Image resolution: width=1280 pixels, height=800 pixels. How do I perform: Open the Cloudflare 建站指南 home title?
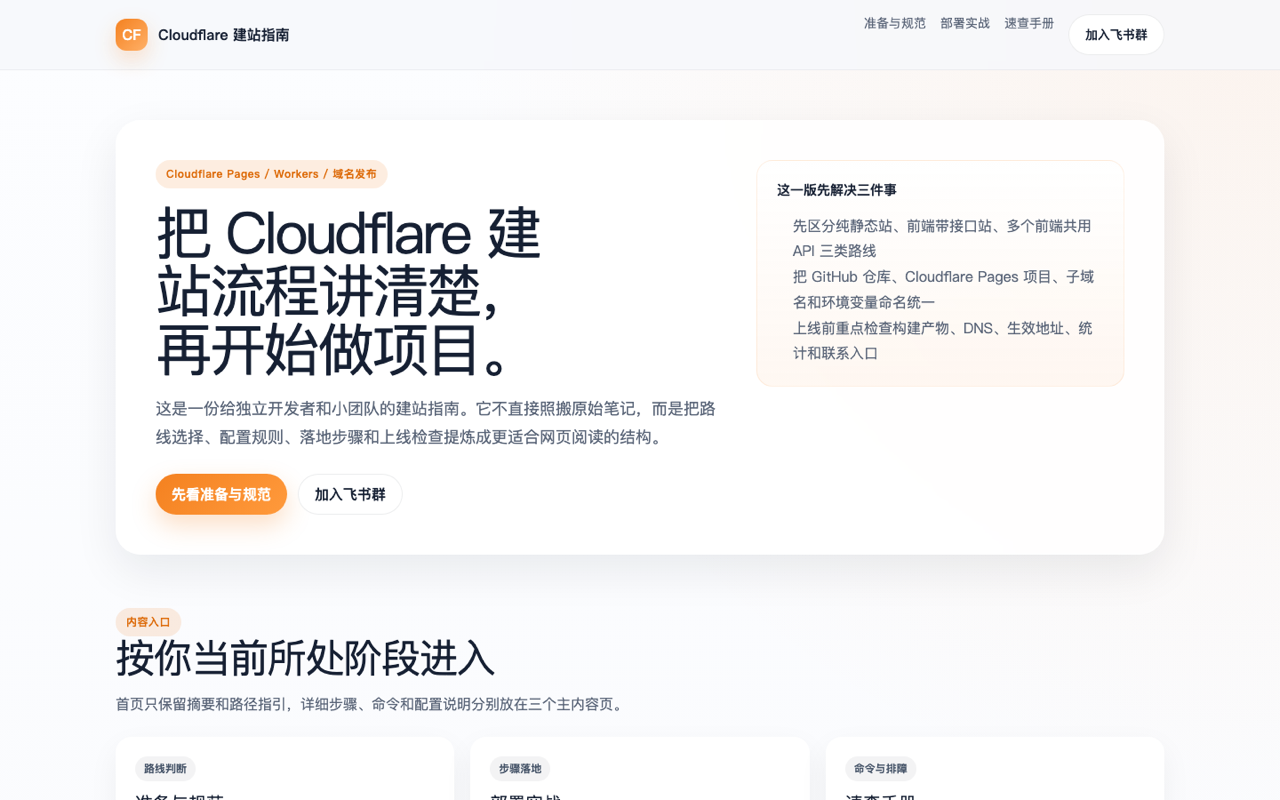click(x=223, y=35)
